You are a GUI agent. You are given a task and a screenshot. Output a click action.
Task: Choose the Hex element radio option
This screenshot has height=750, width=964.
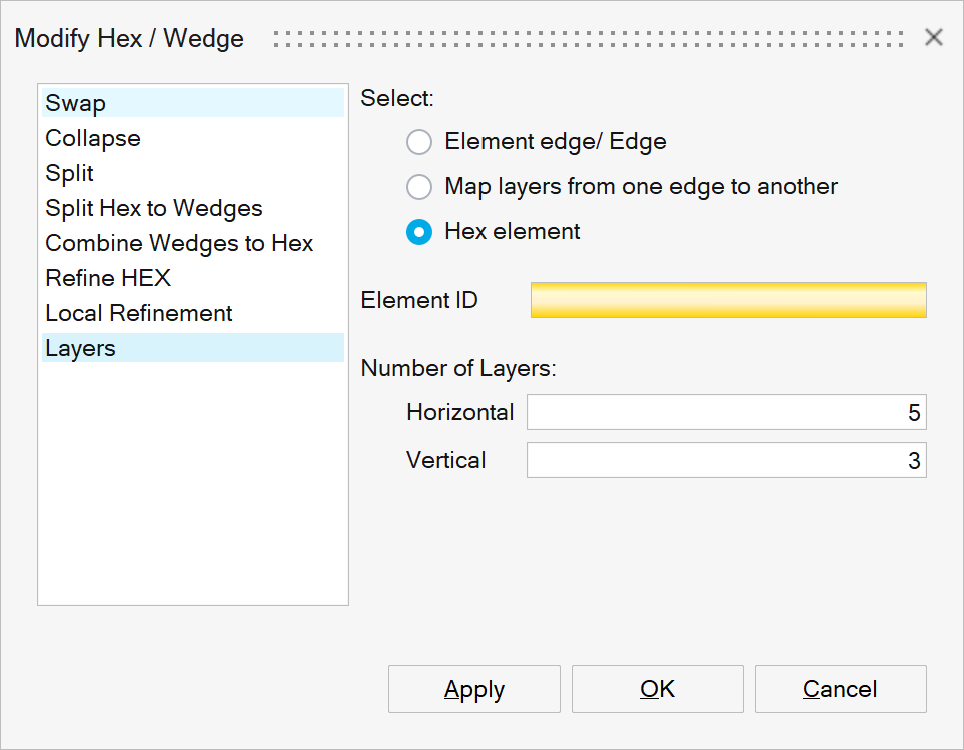pos(418,232)
